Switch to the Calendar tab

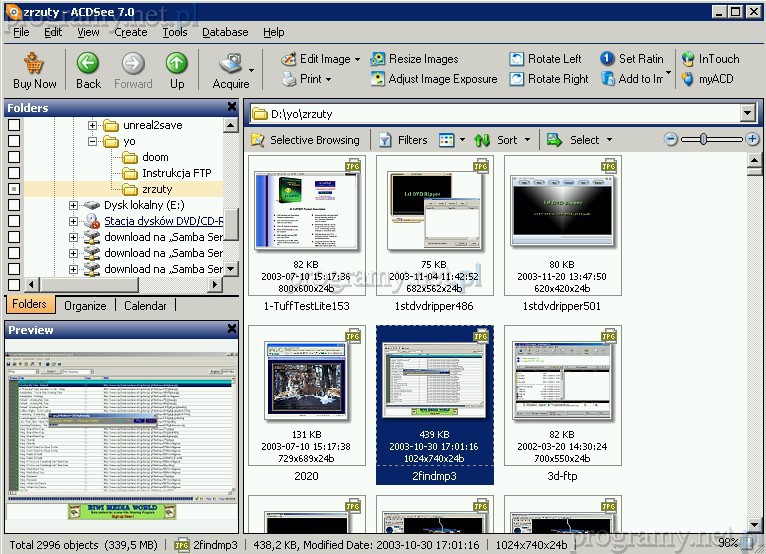click(x=145, y=305)
